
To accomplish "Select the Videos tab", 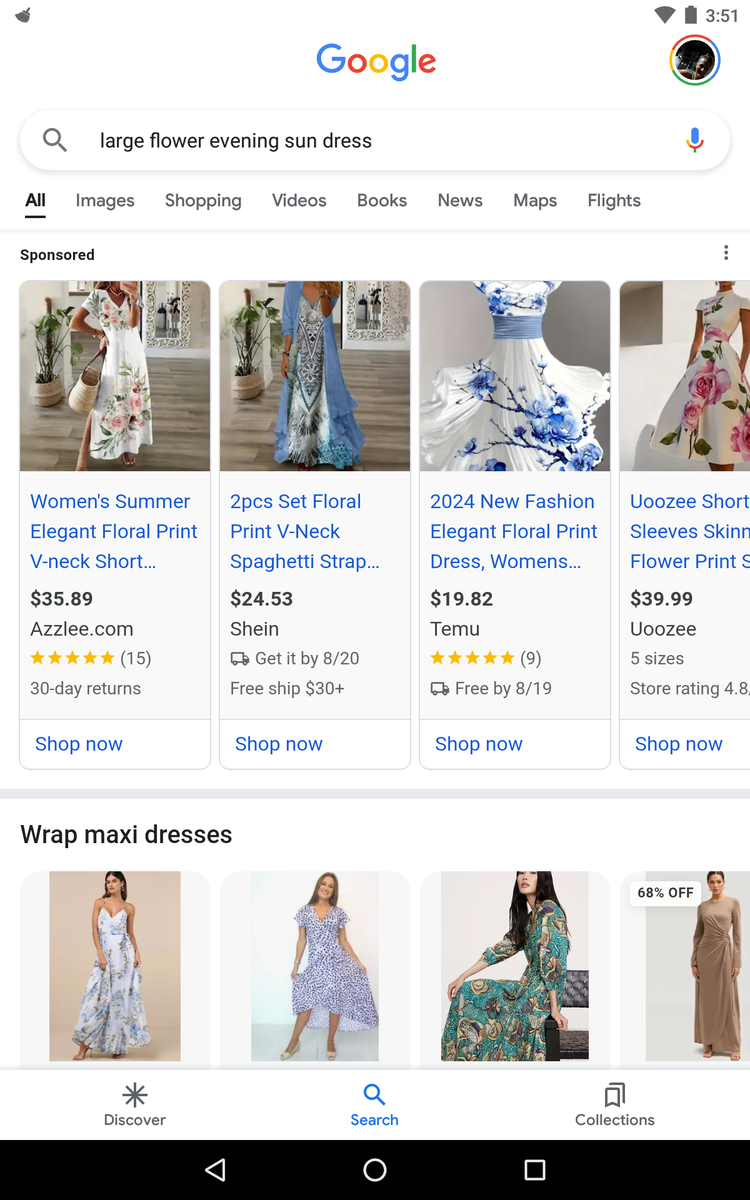I will click(299, 201).
